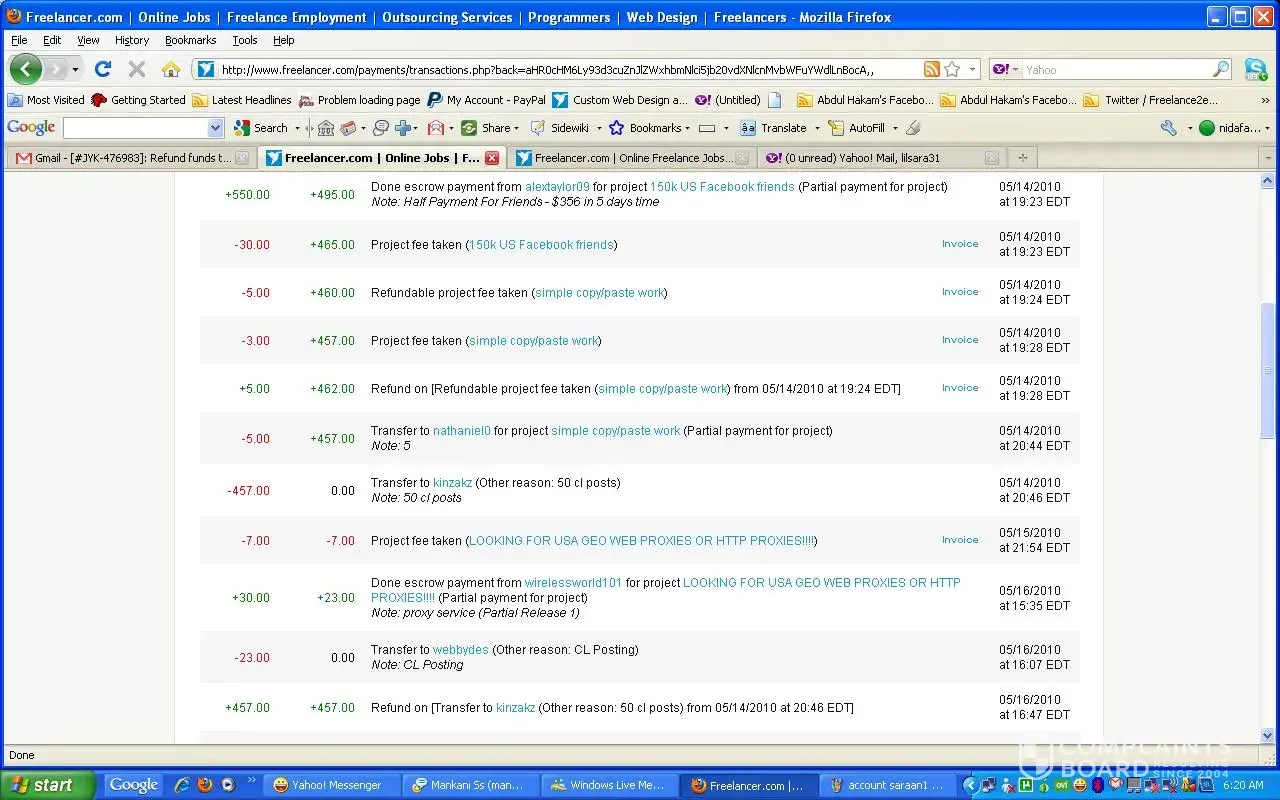Type in the Google Toolbar search field
The height and width of the screenshot is (800, 1280).
[135, 128]
